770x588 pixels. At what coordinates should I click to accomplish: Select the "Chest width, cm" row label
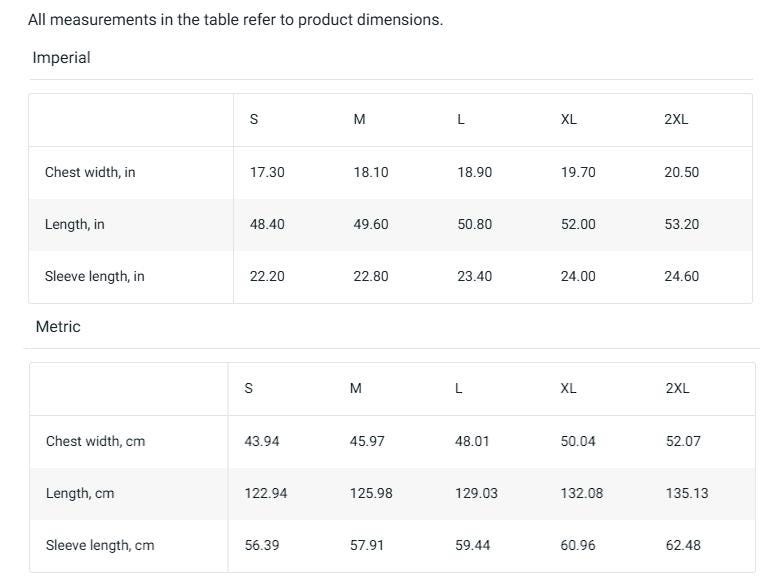(95, 441)
